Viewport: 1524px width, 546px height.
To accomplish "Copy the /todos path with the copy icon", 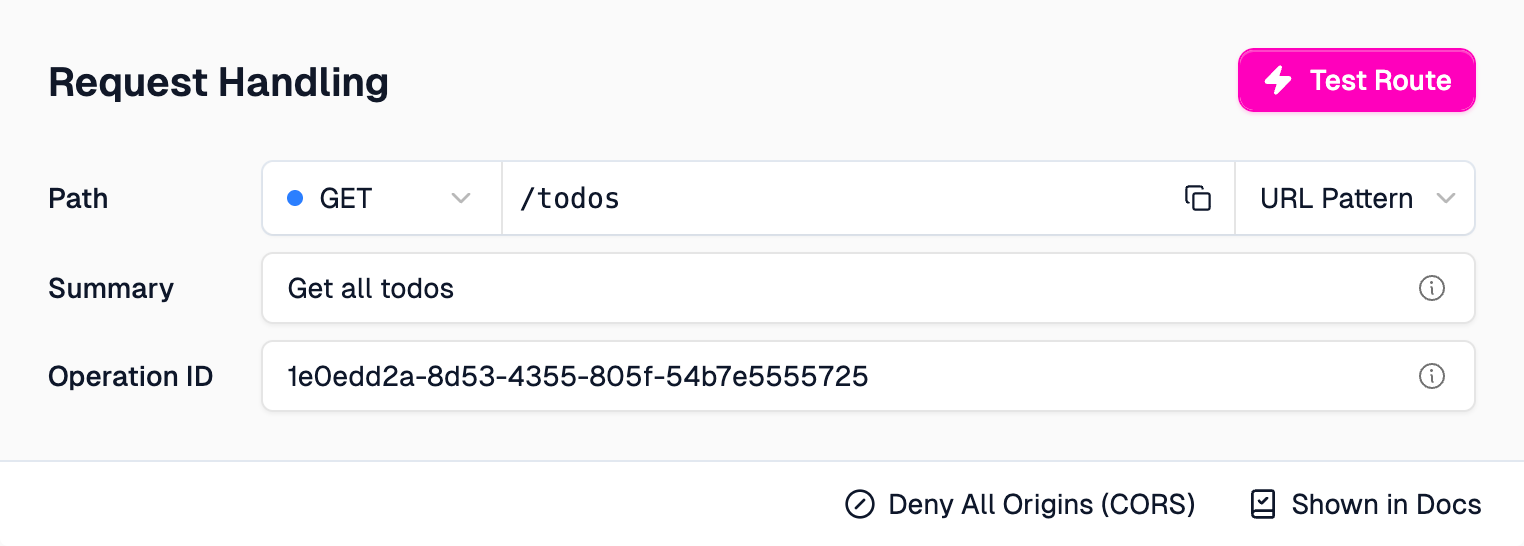I will coord(1198,198).
